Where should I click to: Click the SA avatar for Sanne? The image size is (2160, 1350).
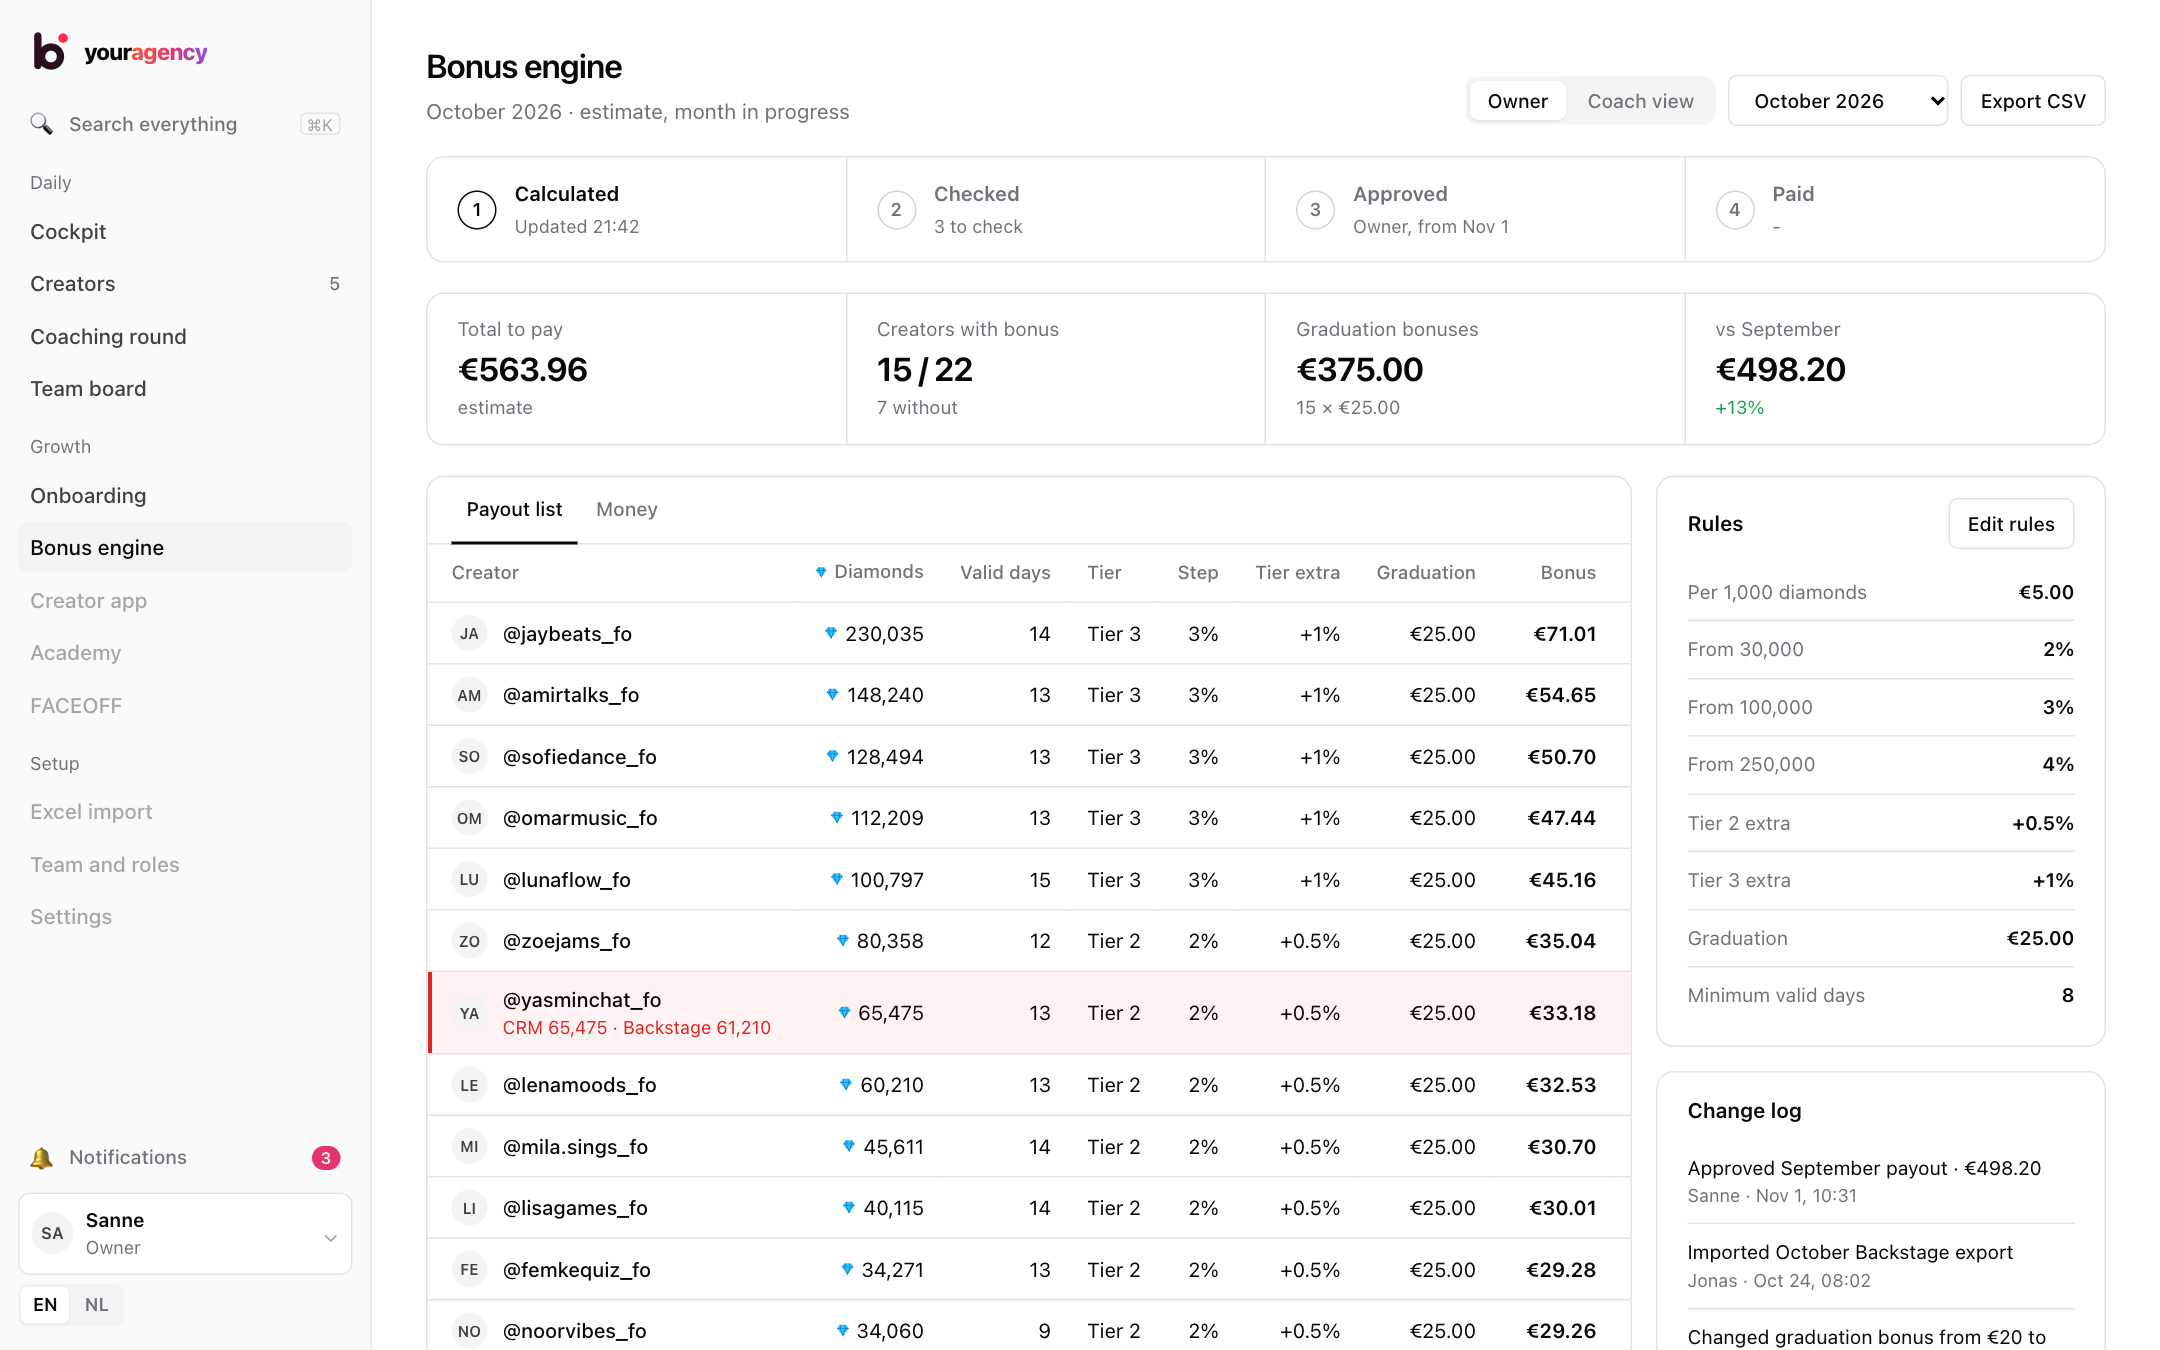(52, 1234)
